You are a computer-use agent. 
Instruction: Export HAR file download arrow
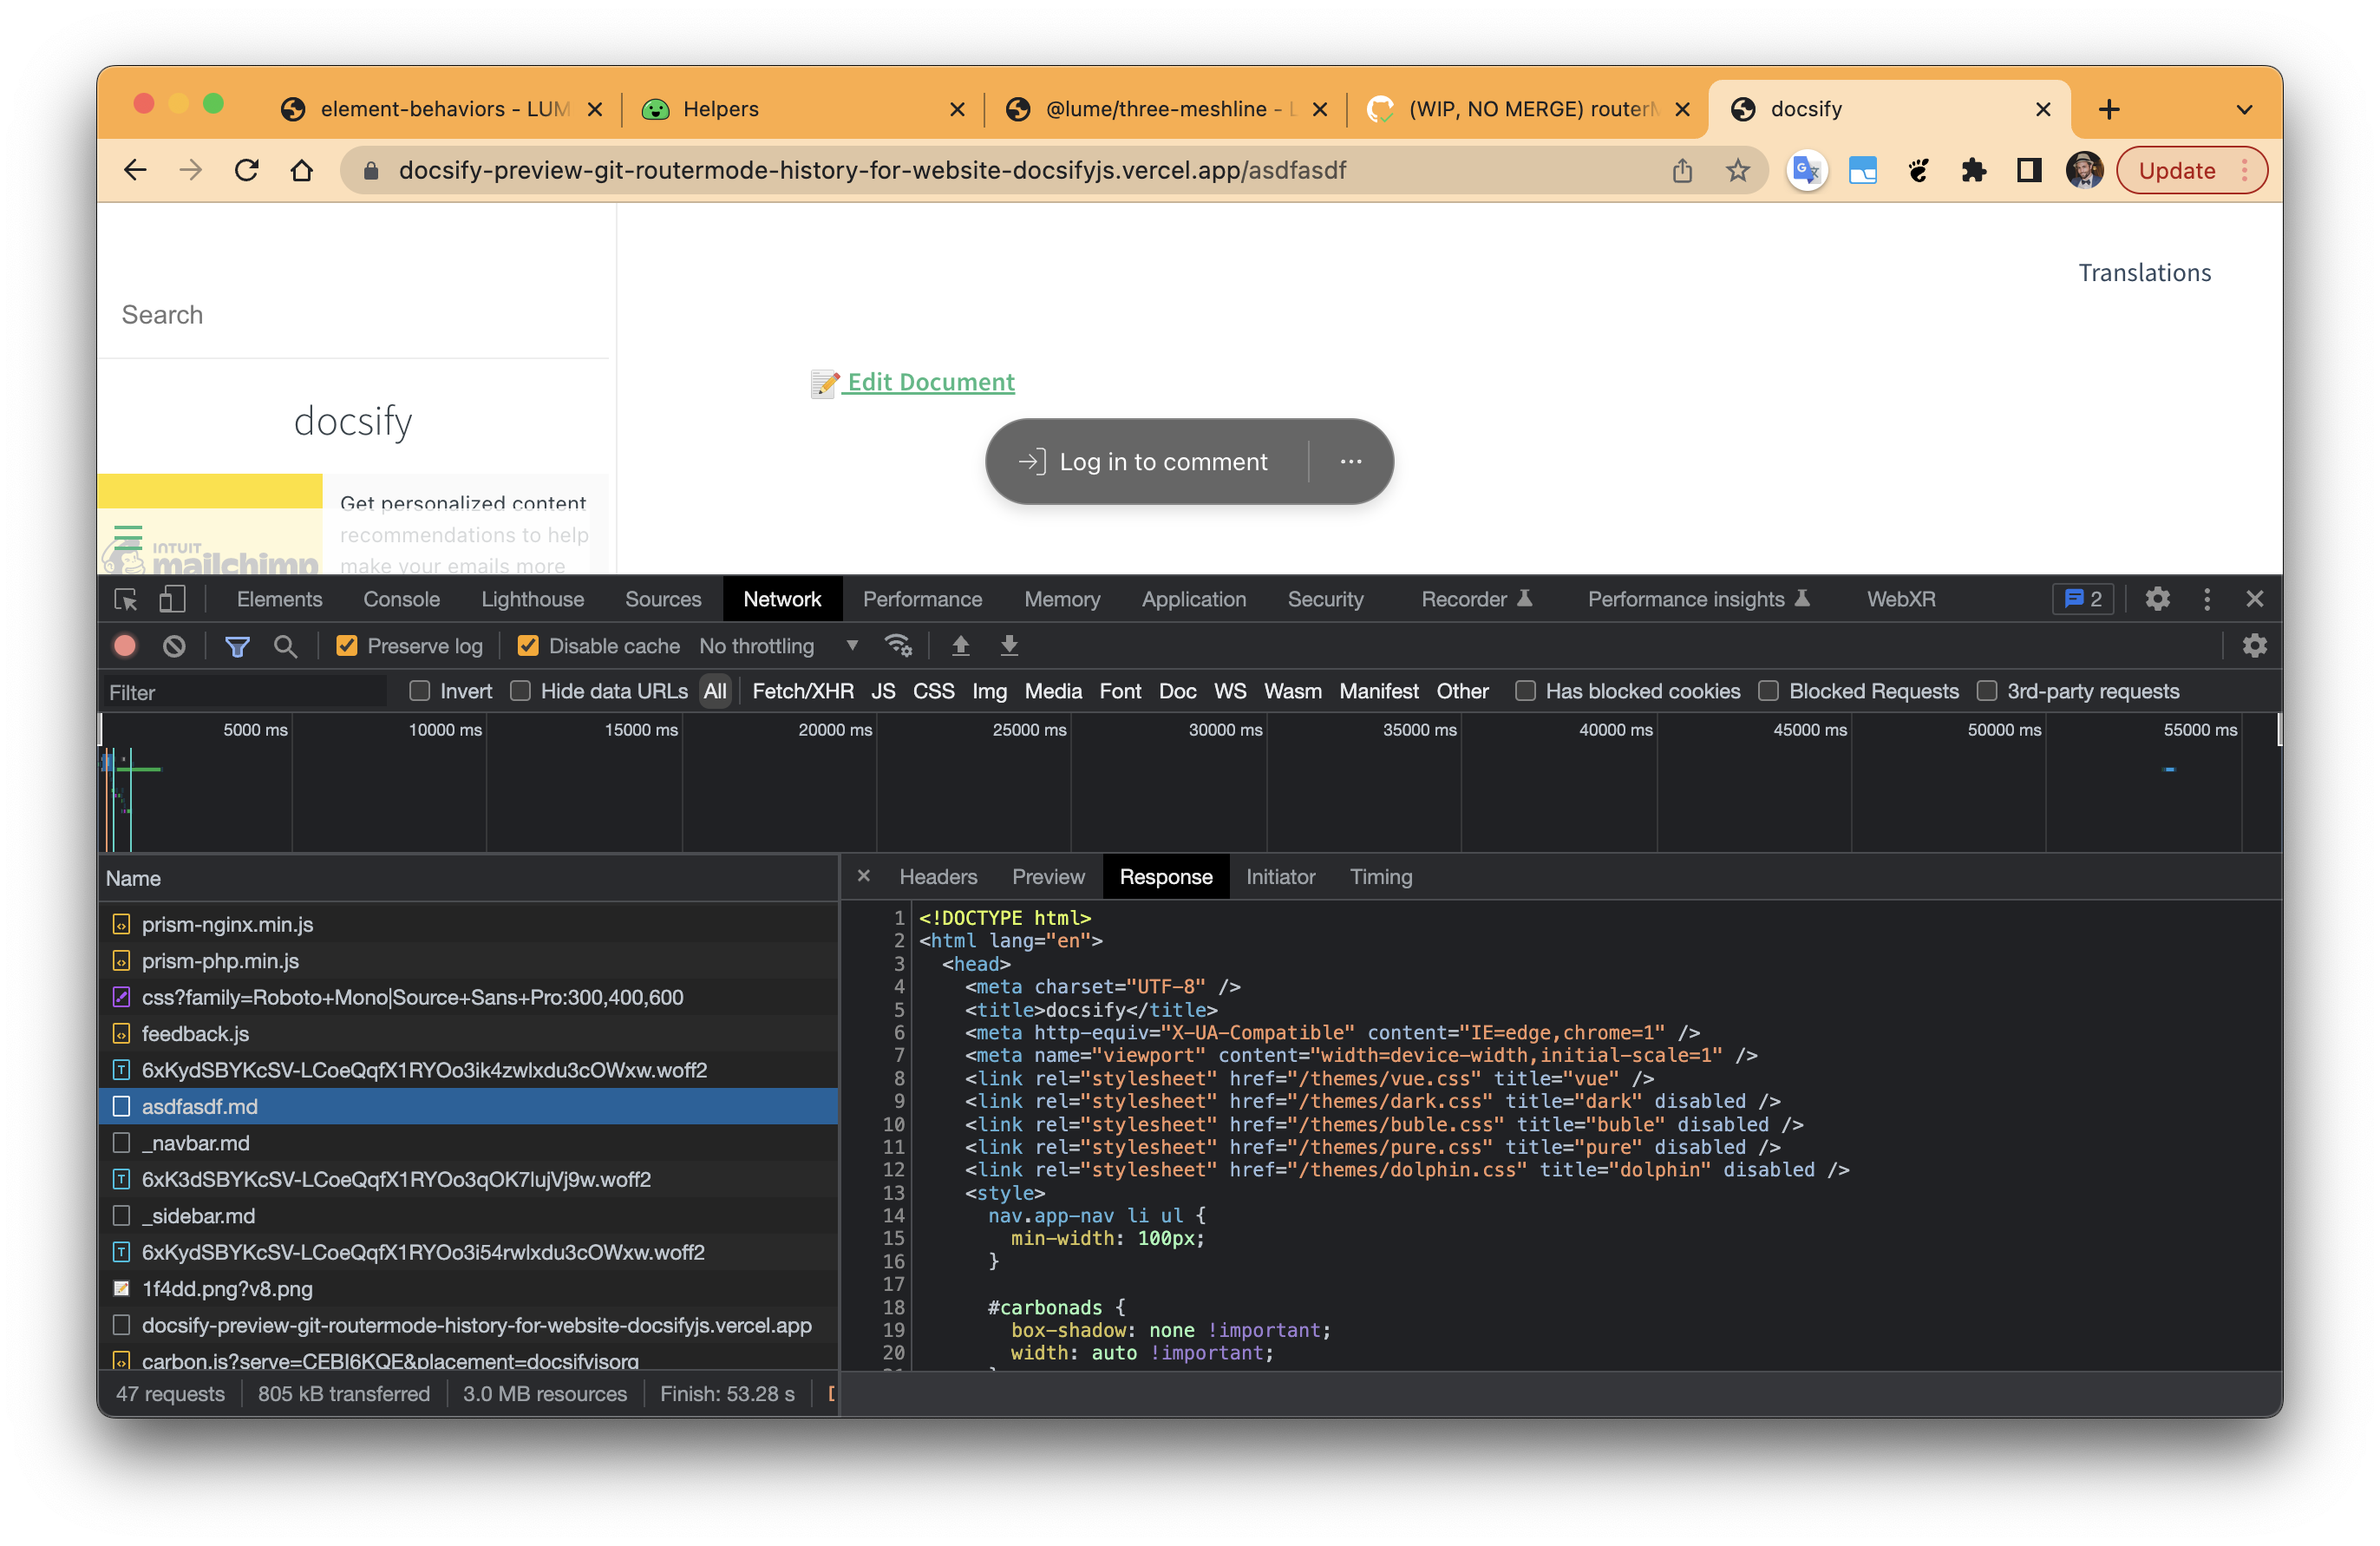(x=1009, y=646)
